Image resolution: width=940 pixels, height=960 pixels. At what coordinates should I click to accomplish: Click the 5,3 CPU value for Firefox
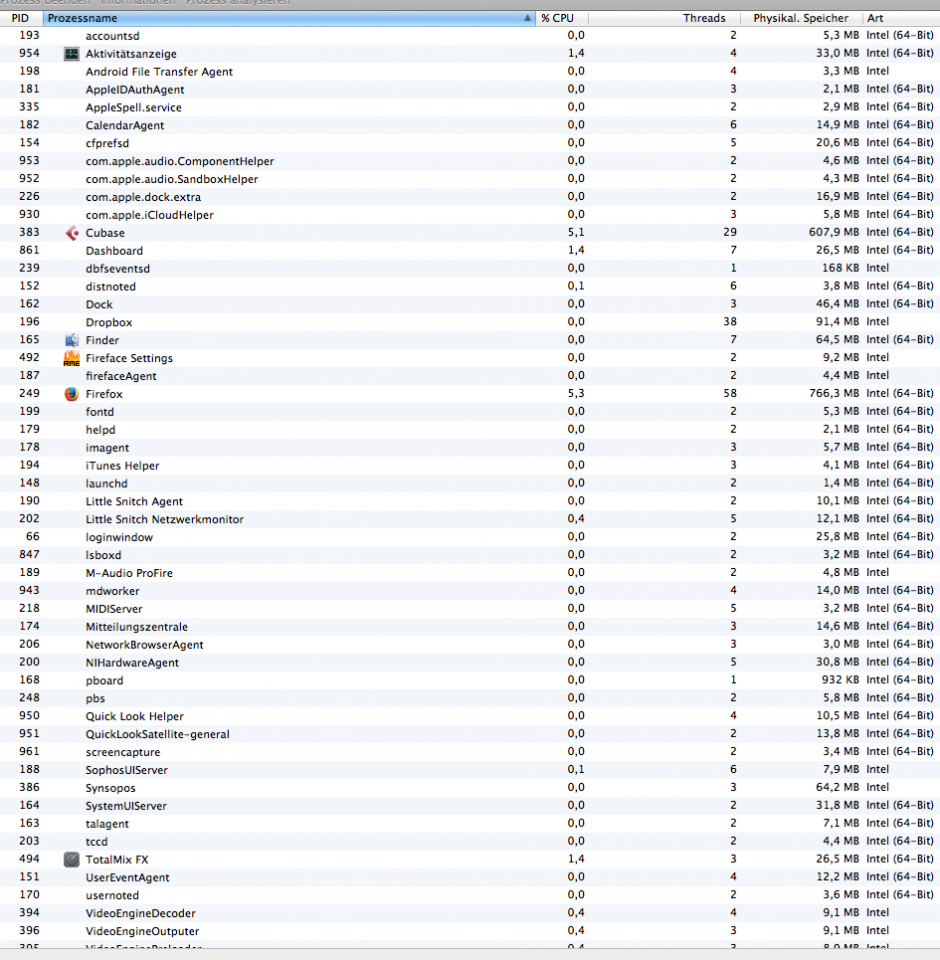576,394
